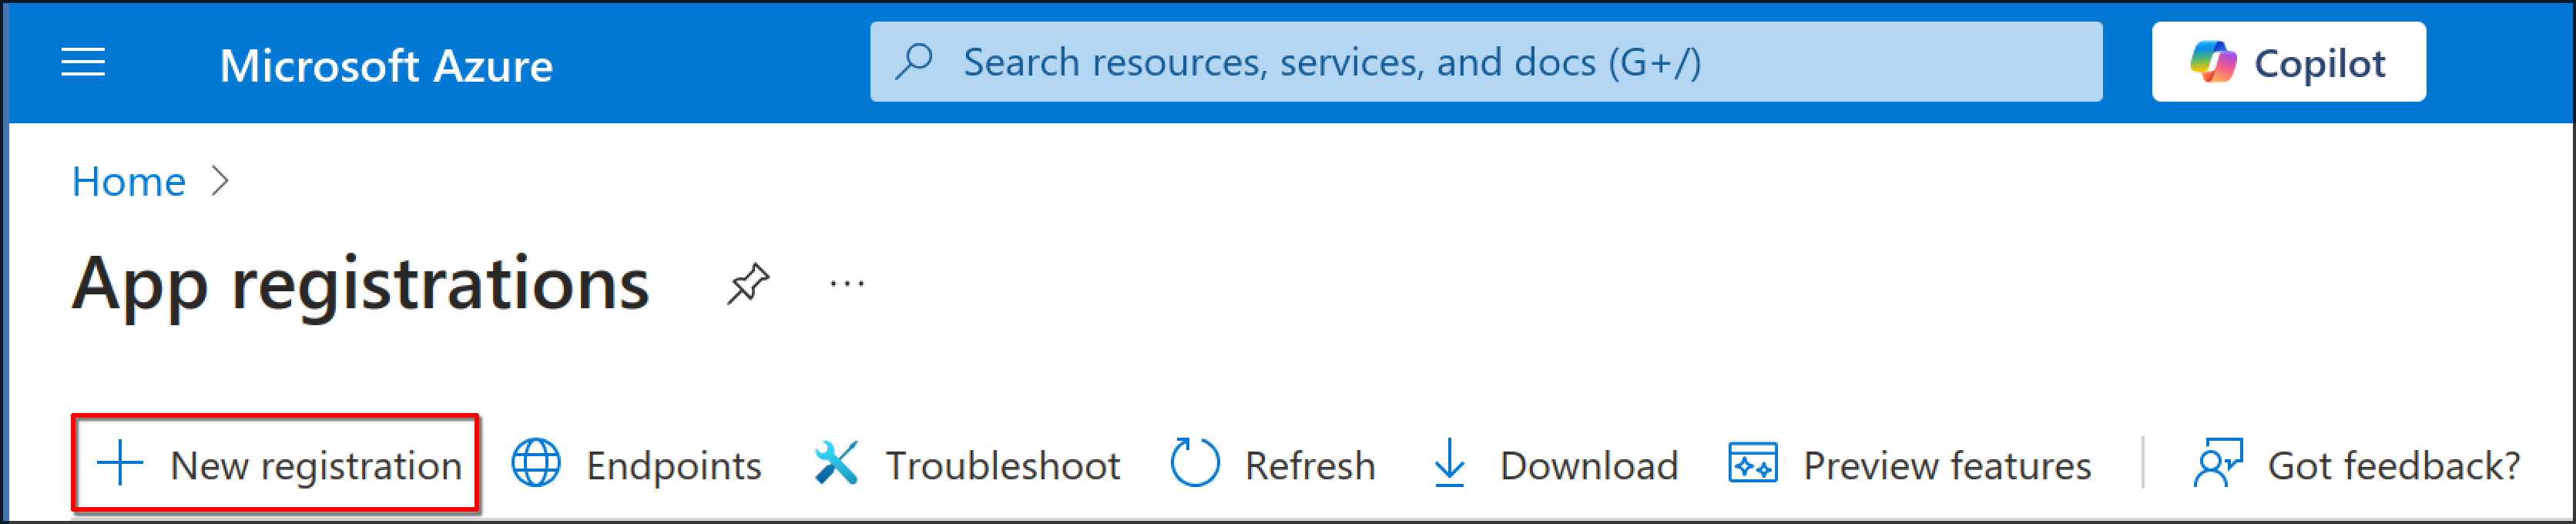2576x524 pixels.
Task: Open the Got feedback? link
Action: (2393, 466)
